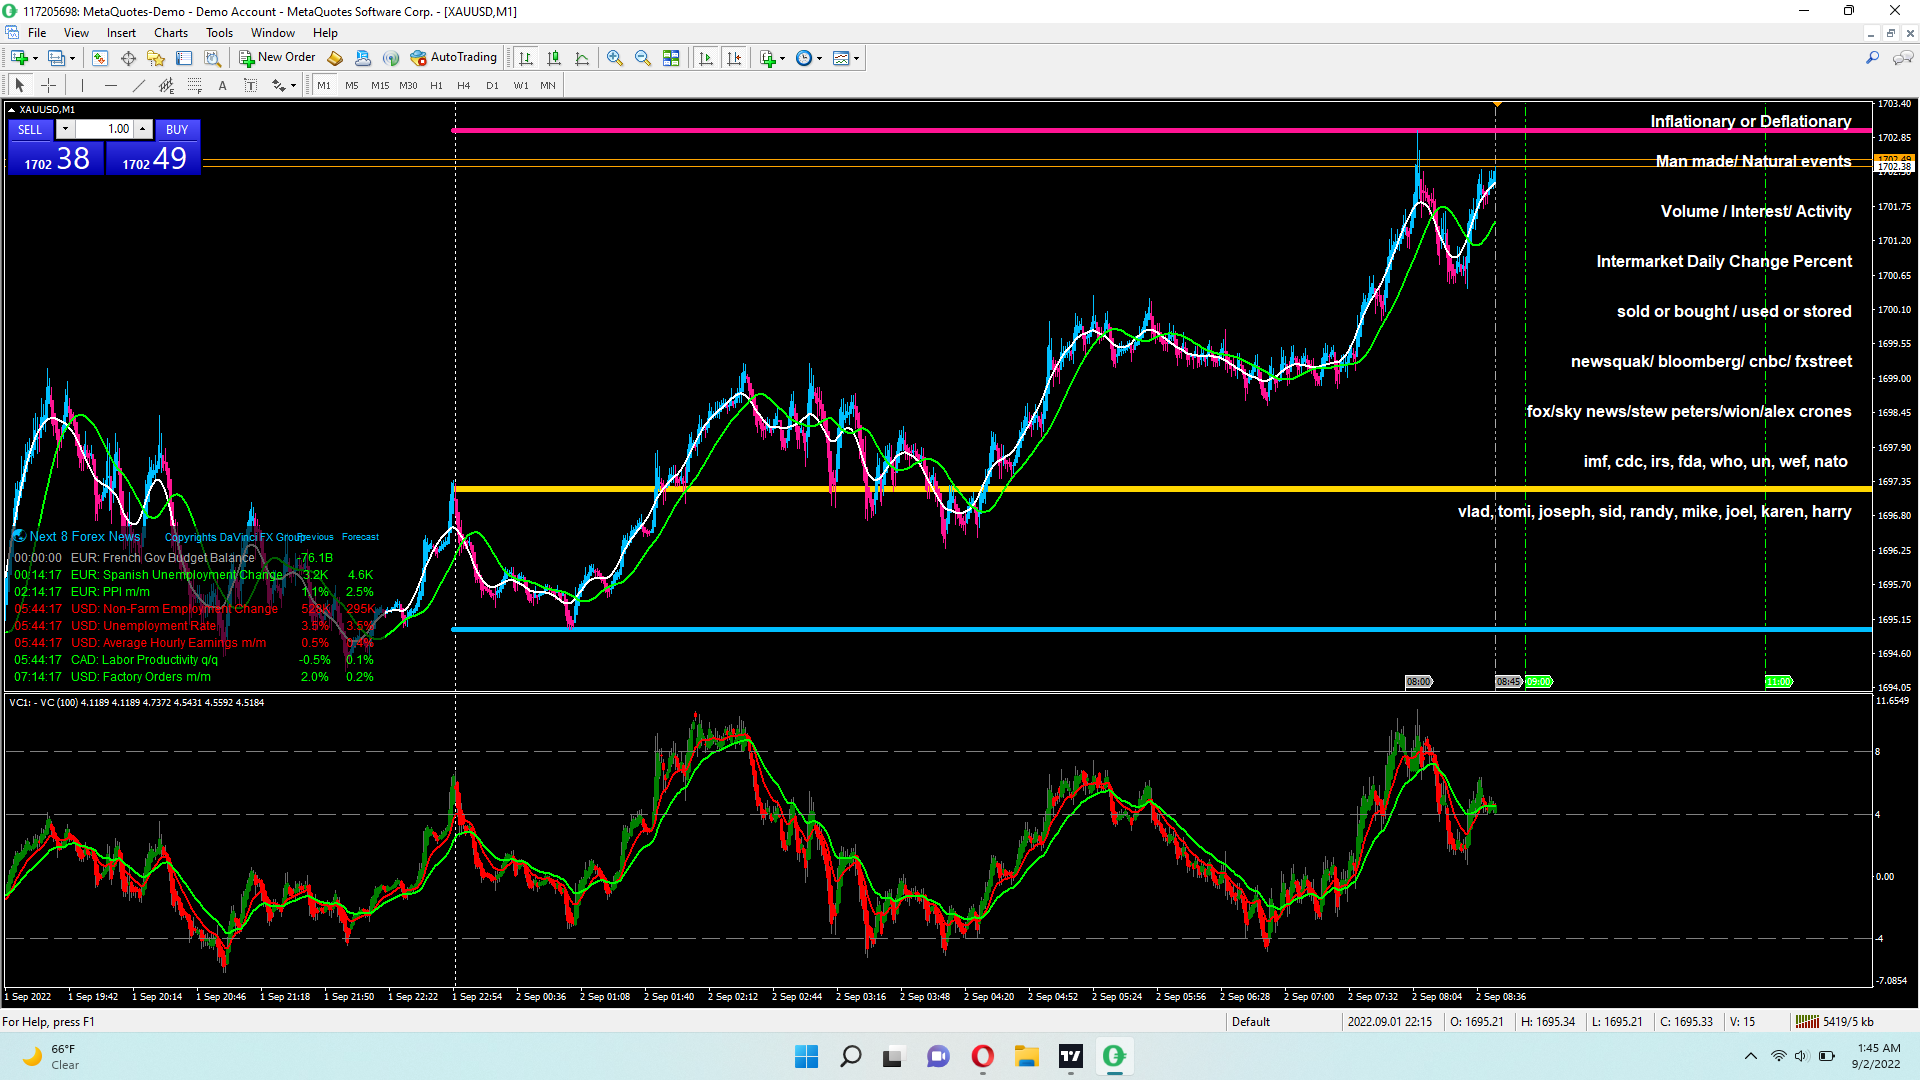
Task: Click the Zoom In magnifier icon
Action: point(615,58)
